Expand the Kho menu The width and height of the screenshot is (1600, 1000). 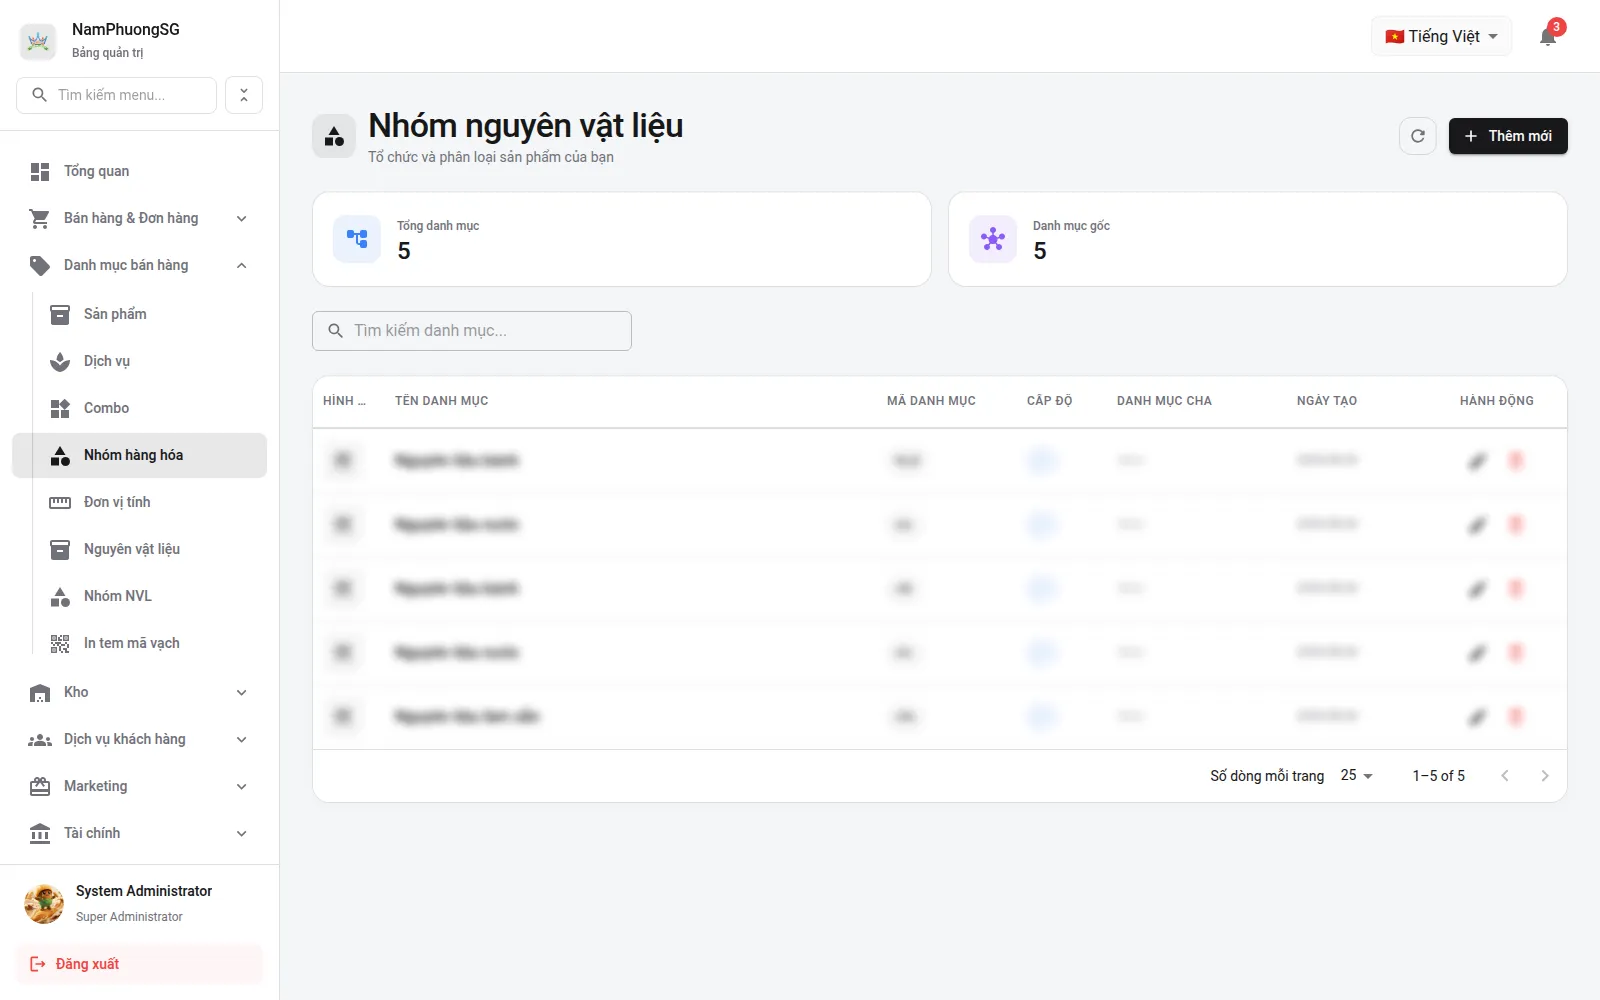click(x=139, y=692)
